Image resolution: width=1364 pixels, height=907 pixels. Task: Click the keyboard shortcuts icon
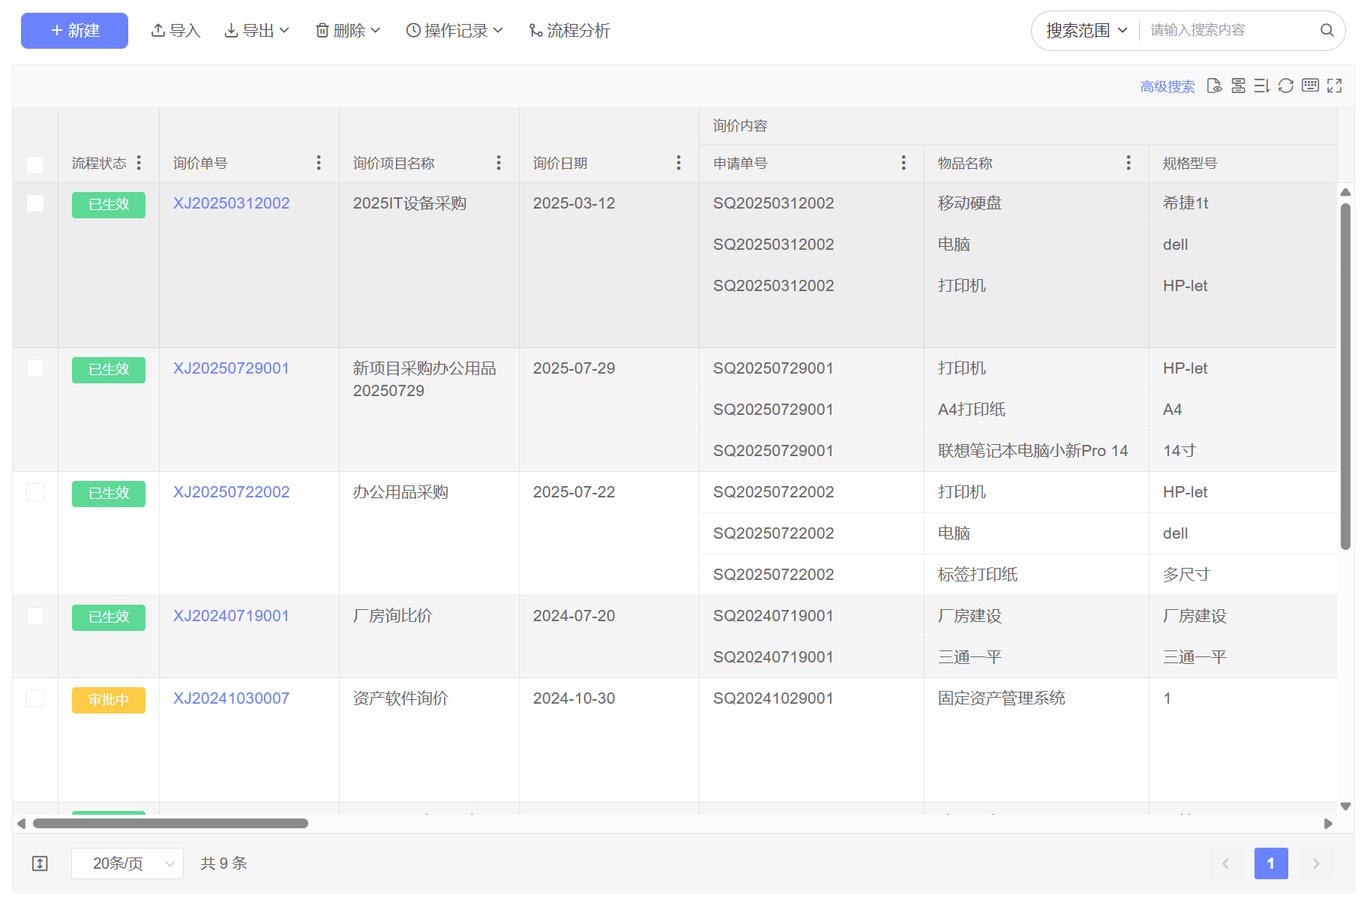coord(1310,86)
